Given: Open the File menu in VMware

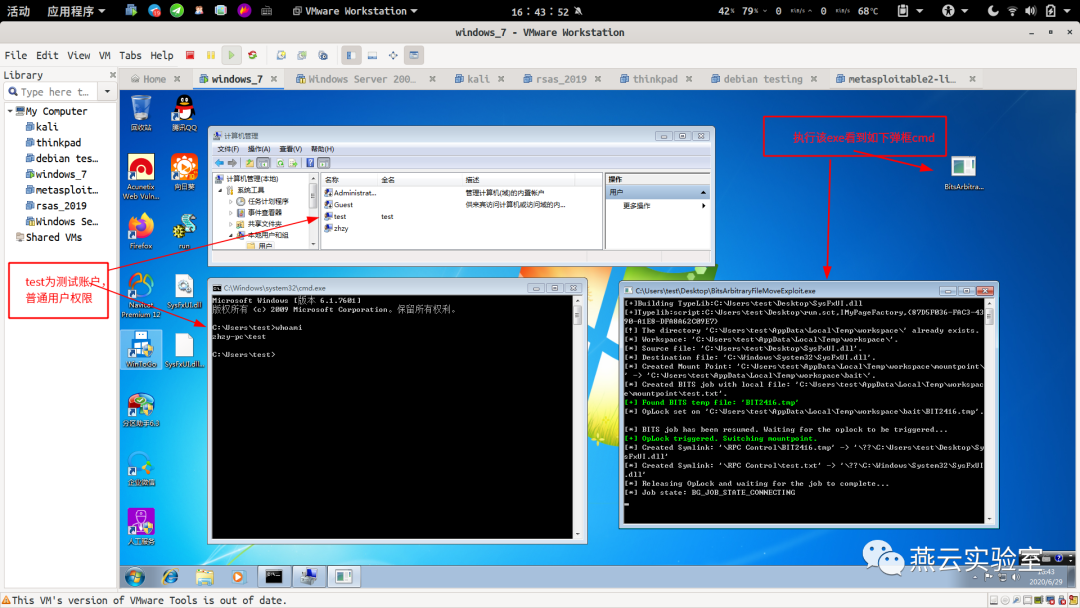Looking at the screenshot, I should pyautogui.click(x=16, y=55).
